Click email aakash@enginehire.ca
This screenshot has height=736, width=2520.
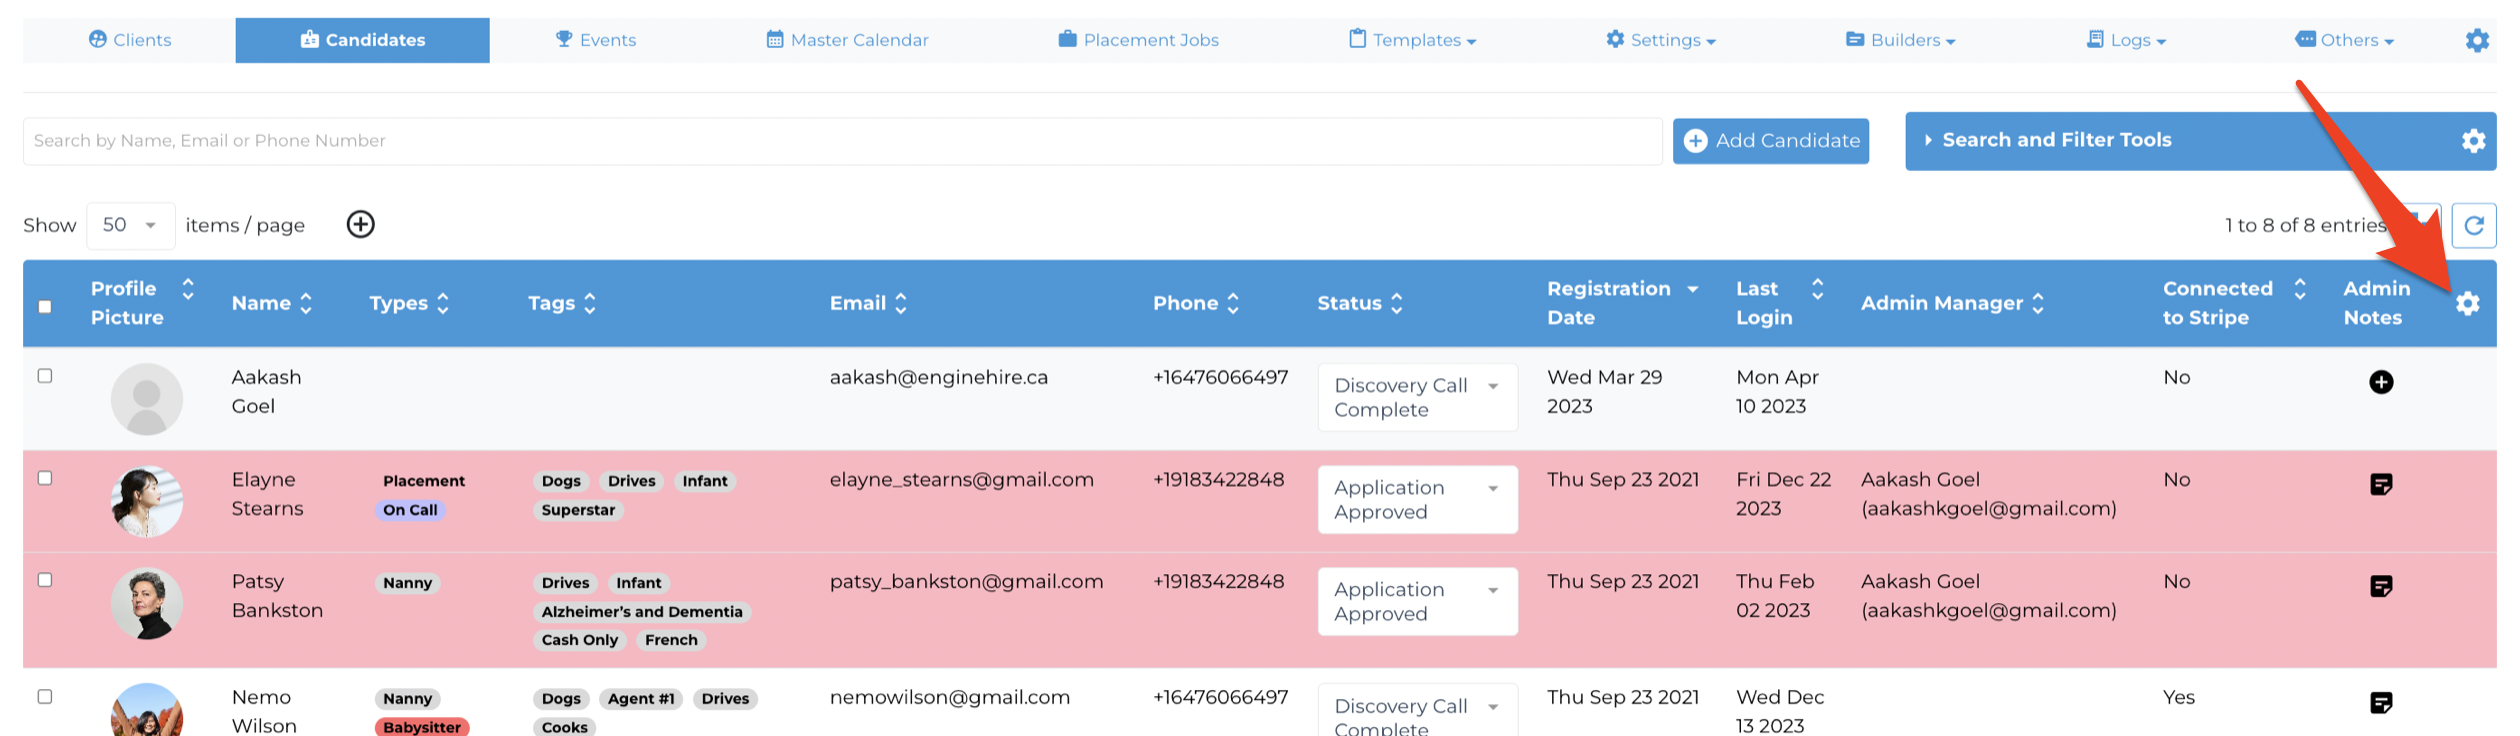[x=938, y=377]
